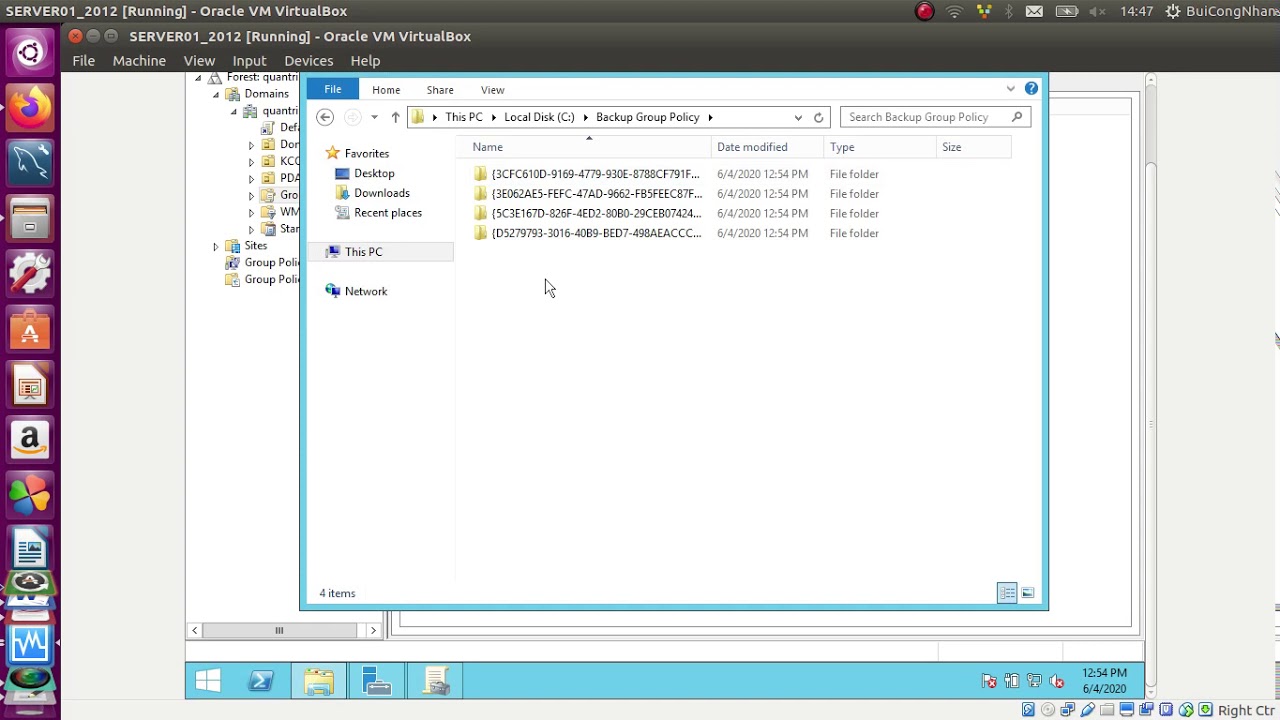
Task: Collapse the Forest tree node
Action: (x=198, y=78)
